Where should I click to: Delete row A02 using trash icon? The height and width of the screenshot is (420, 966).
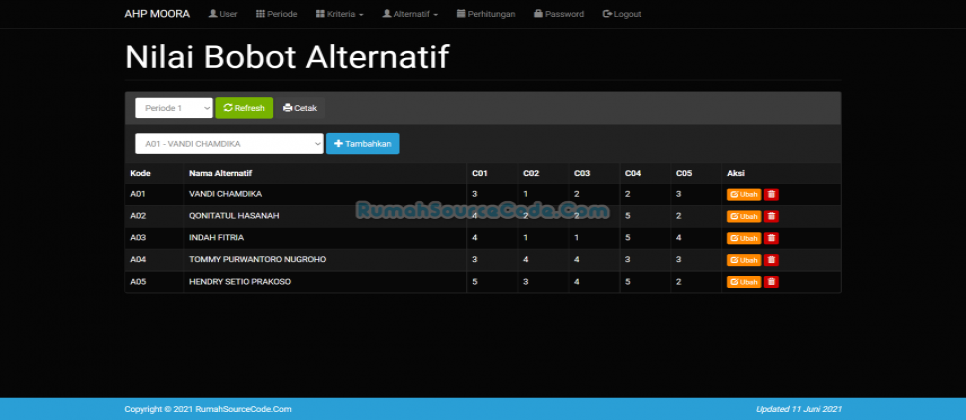[771, 216]
